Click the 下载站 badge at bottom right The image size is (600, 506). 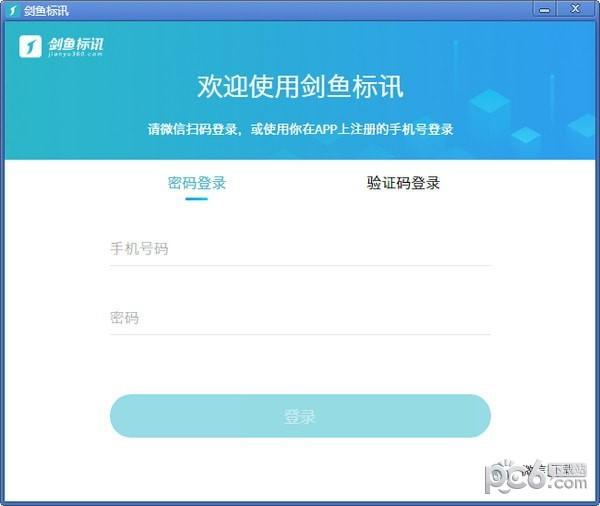567,469
